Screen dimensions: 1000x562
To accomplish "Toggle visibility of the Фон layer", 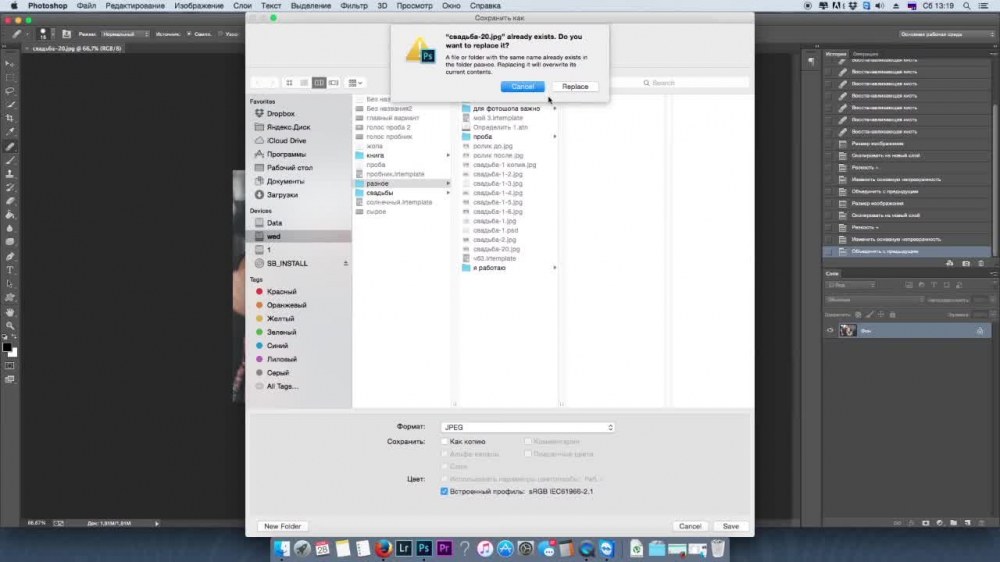I will tap(830, 331).
